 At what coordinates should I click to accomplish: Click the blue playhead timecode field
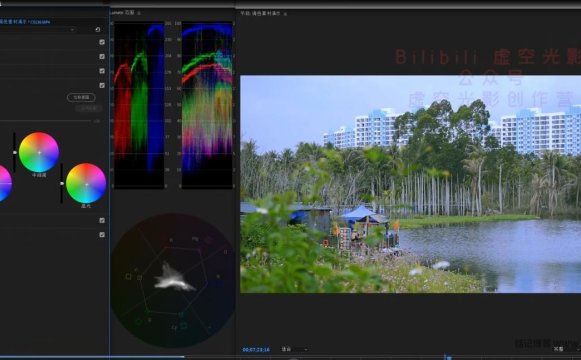[x=256, y=350]
